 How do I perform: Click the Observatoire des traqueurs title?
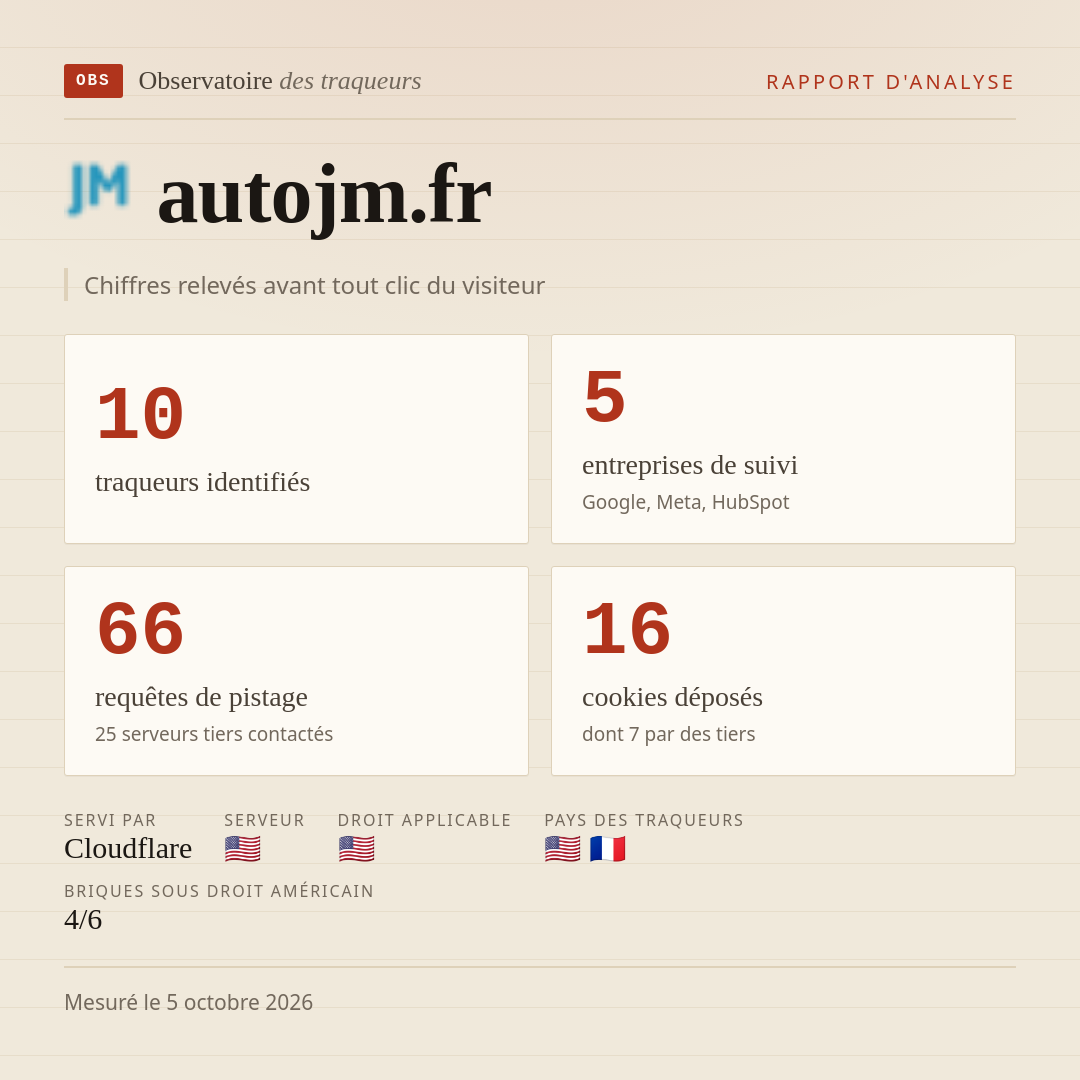[x=280, y=81]
